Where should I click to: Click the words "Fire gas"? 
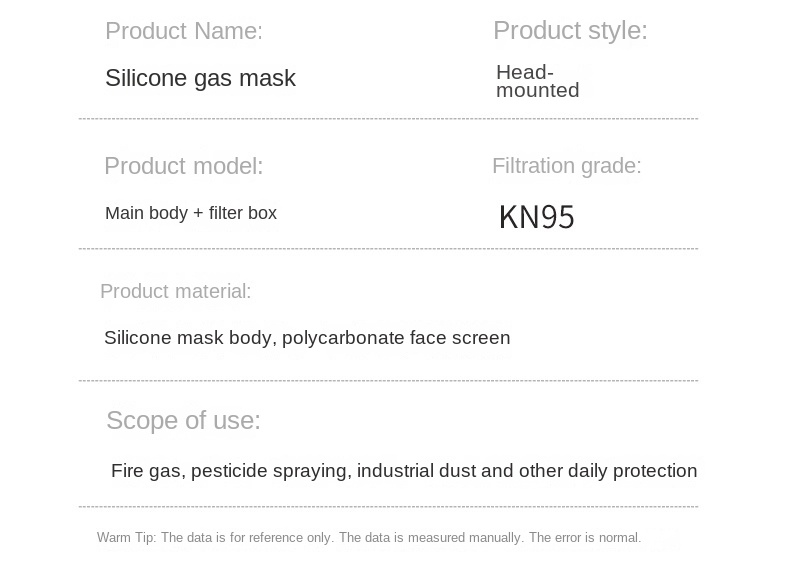(x=146, y=471)
